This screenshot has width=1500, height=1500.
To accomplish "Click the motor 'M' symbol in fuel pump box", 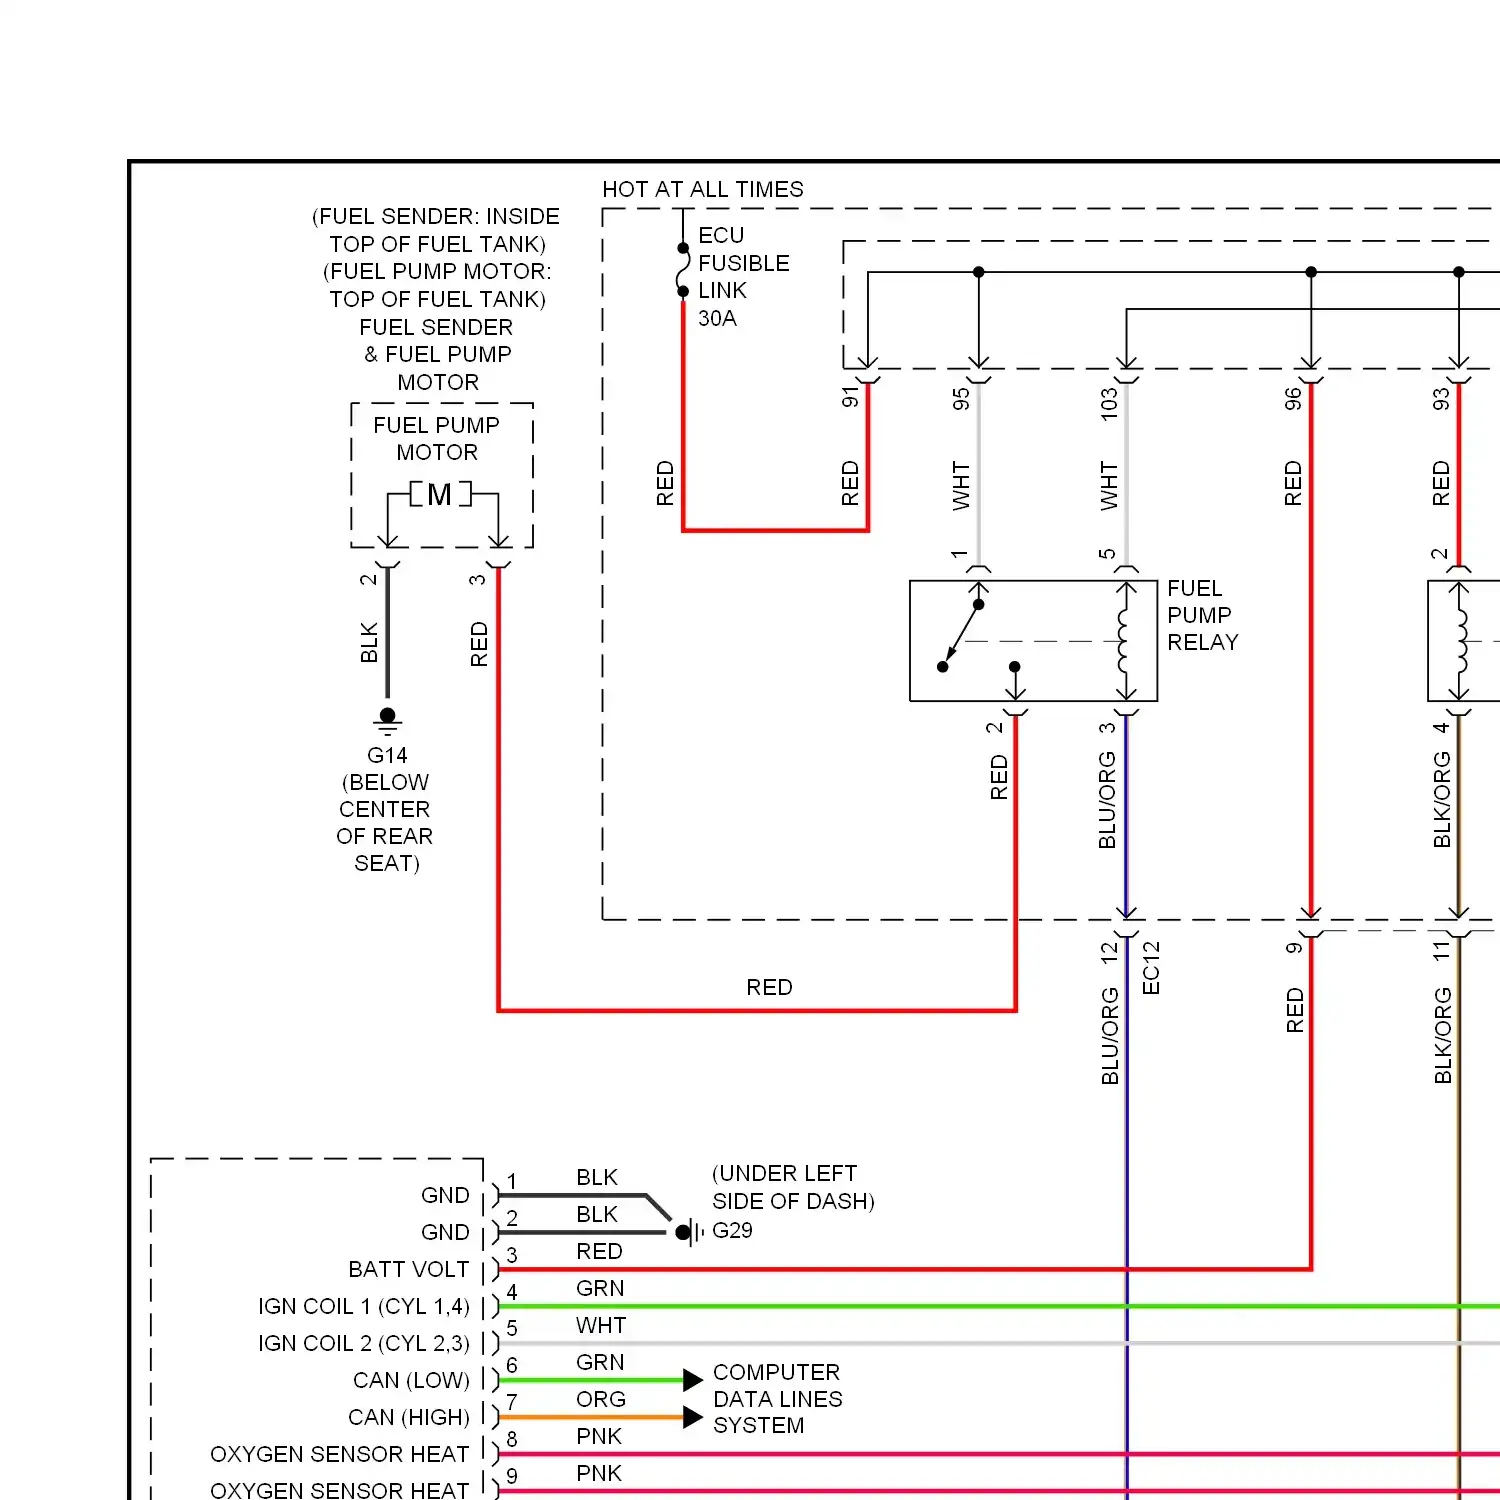I will pos(440,494).
